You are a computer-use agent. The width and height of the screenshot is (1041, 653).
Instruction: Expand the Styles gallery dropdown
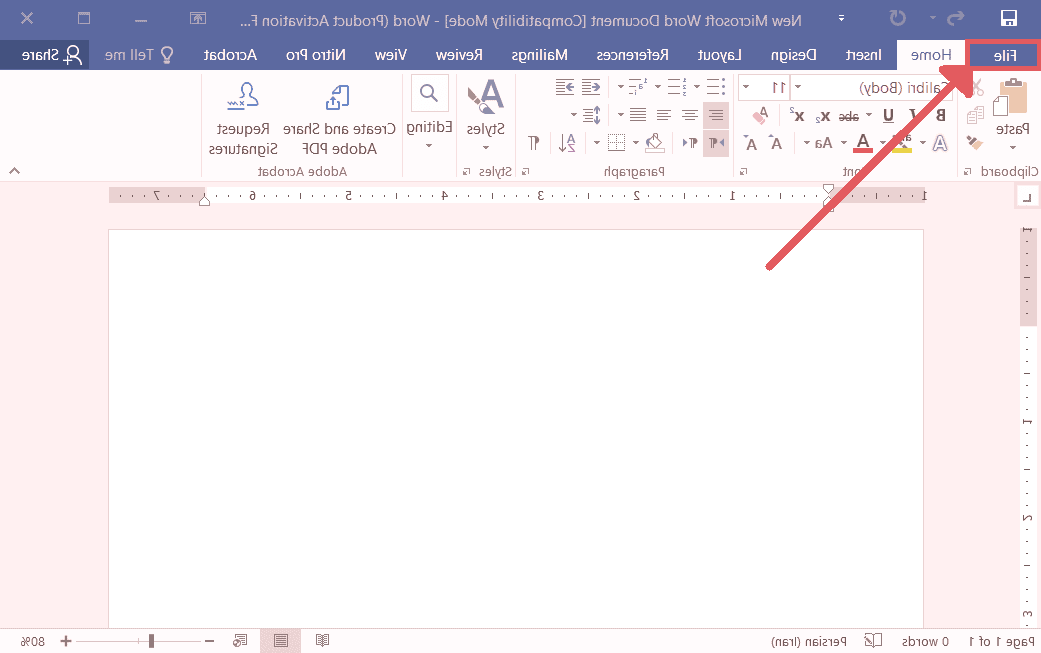pos(486,146)
